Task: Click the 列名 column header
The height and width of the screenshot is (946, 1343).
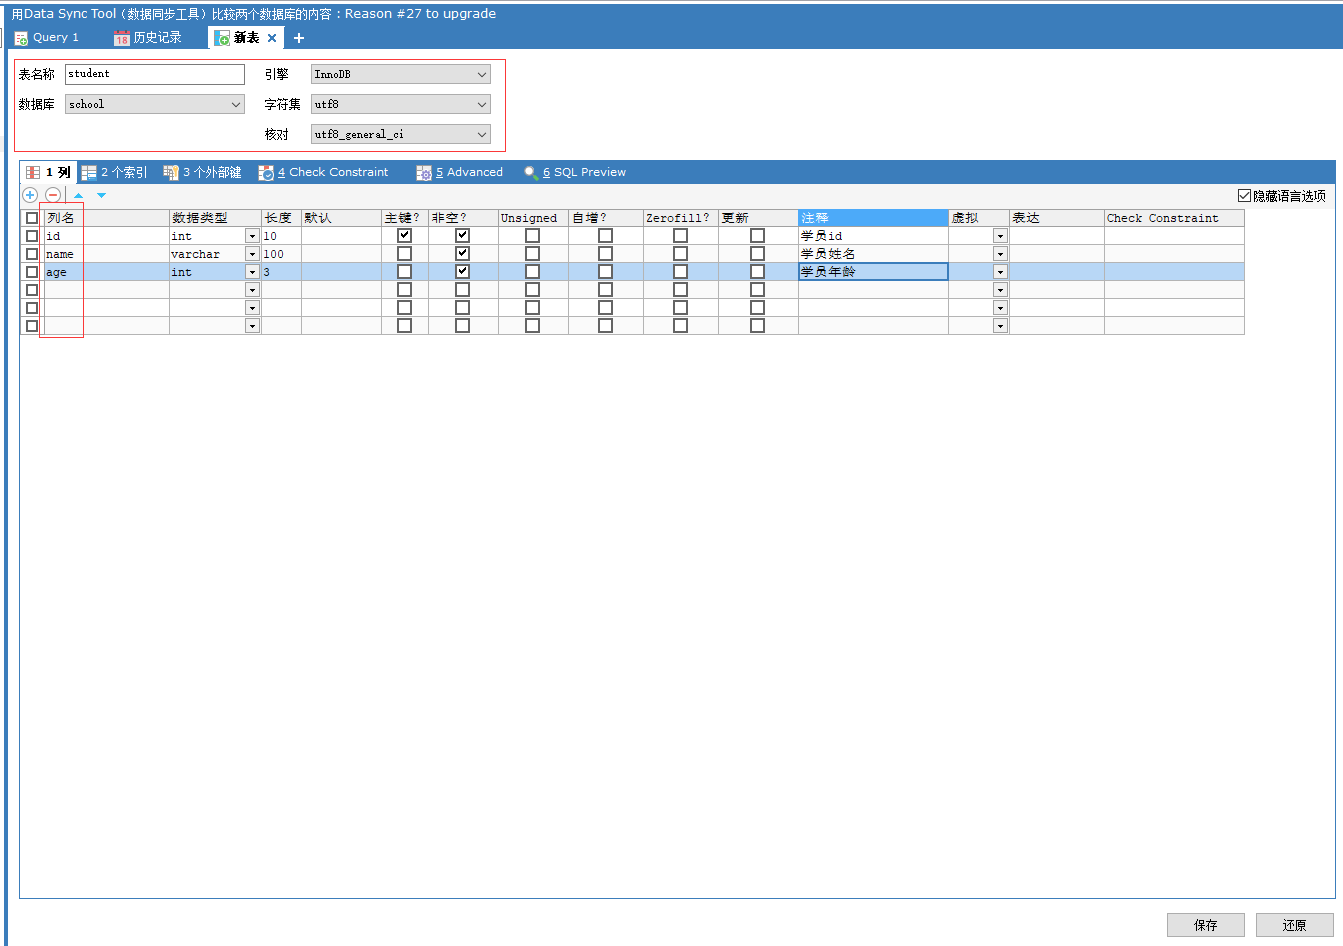Action: click(x=106, y=218)
